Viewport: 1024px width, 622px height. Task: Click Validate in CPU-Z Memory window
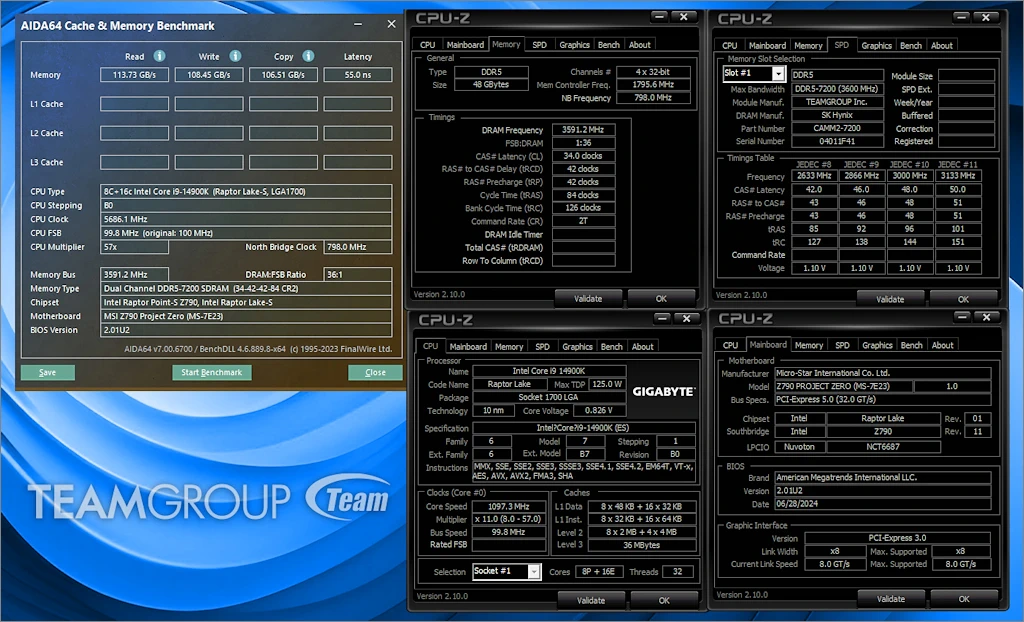[588, 299]
